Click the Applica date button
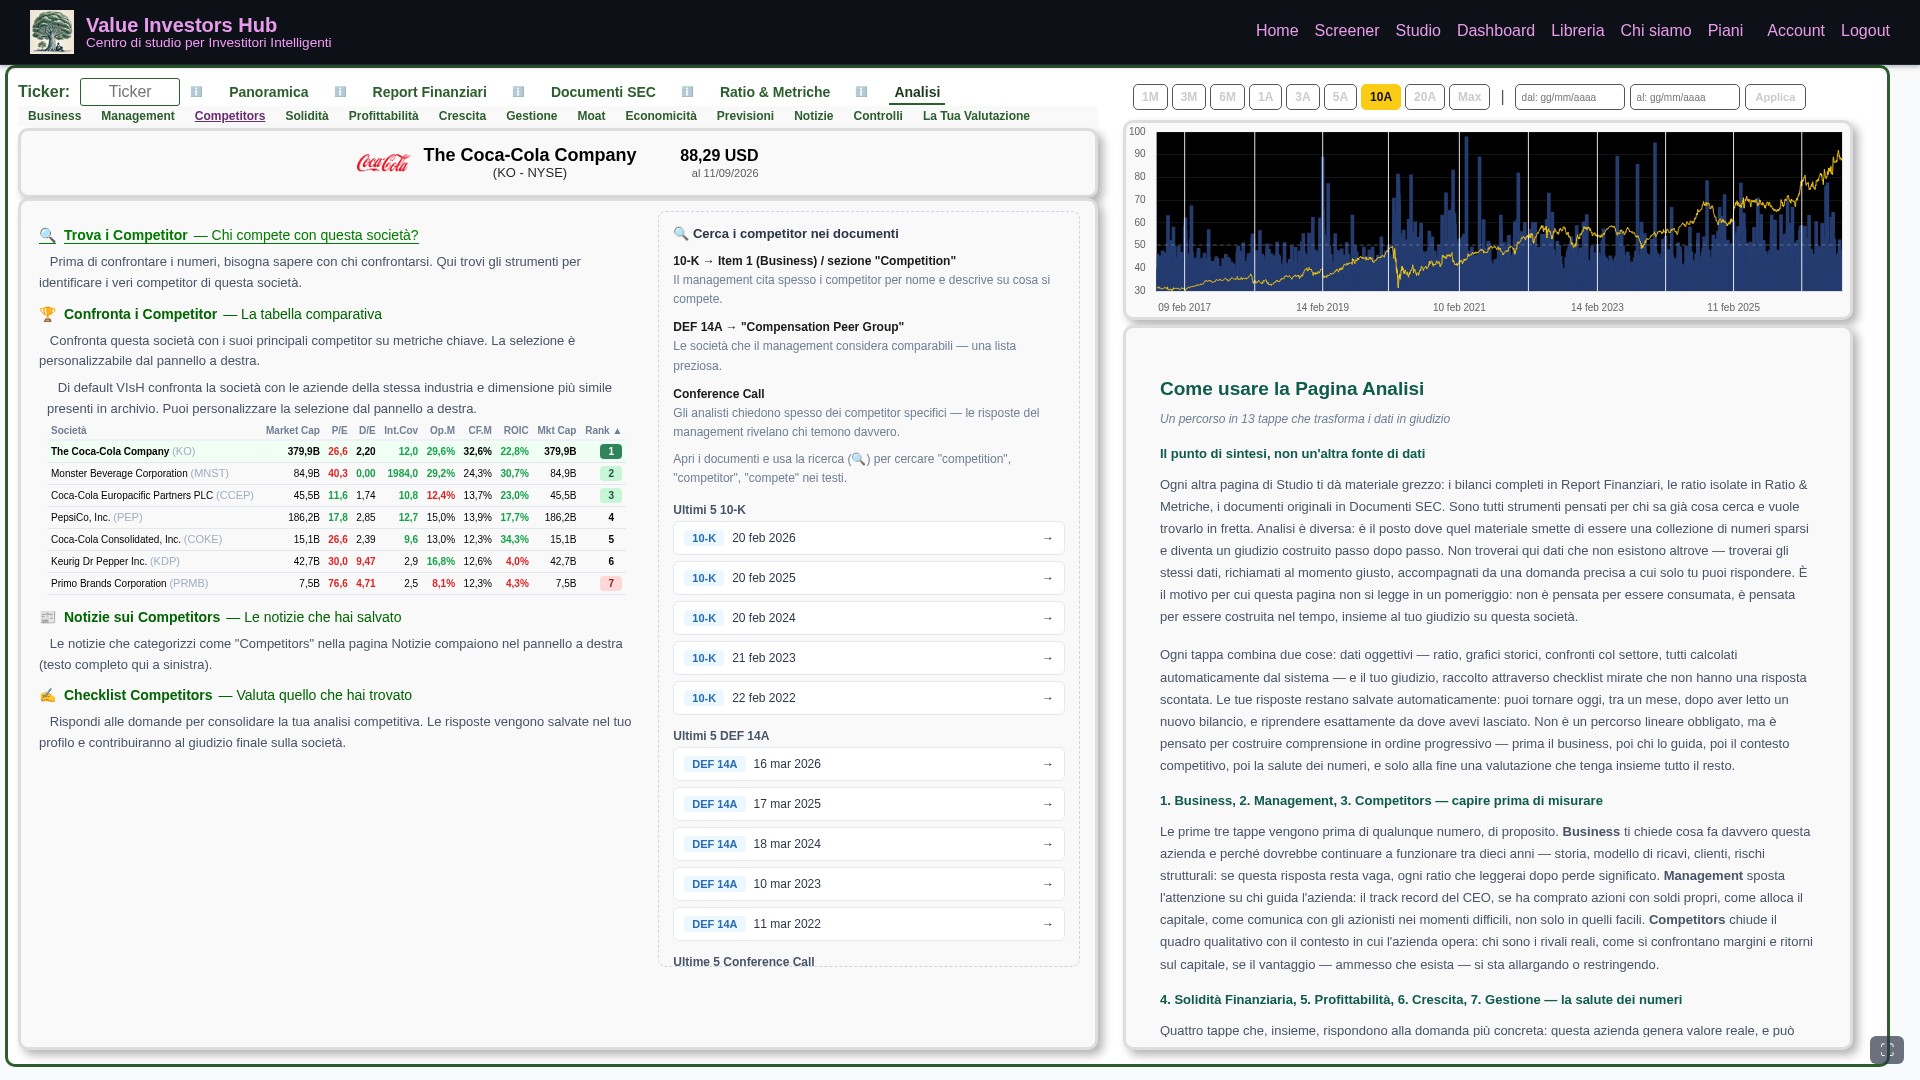This screenshot has width=1920, height=1080. click(1775, 97)
